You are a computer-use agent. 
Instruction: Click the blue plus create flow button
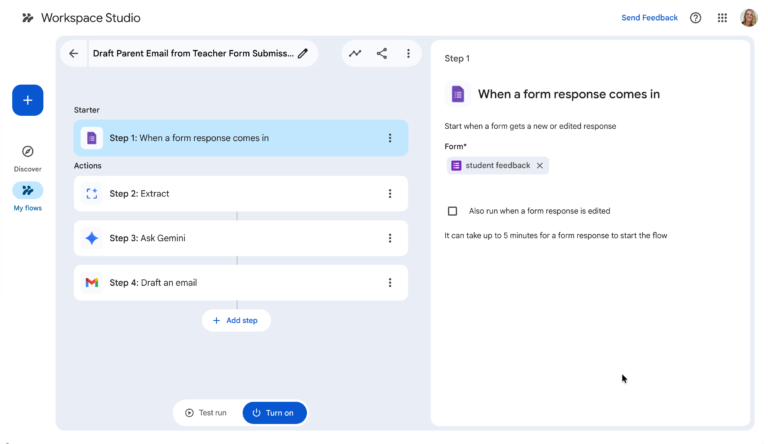[x=27, y=100]
